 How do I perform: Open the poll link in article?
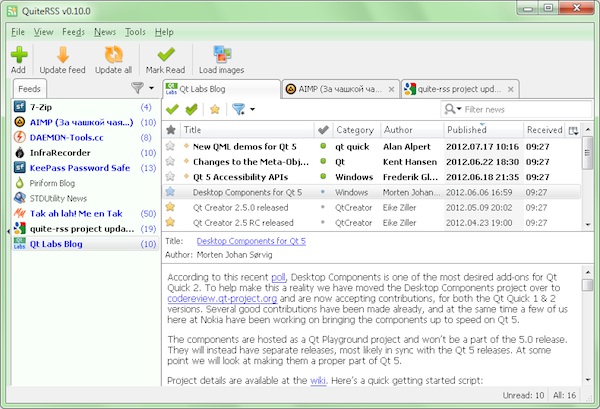278,277
